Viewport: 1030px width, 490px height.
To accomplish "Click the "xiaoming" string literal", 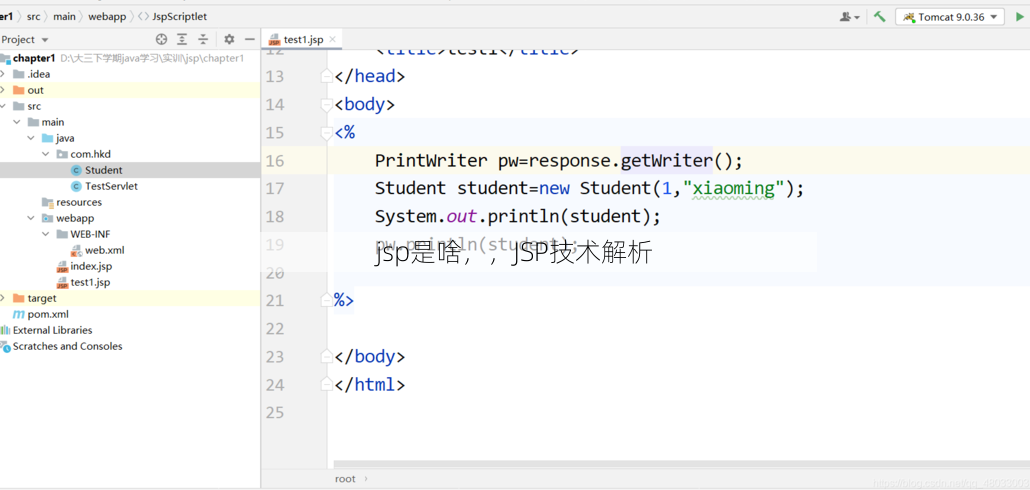I will click(734, 189).
